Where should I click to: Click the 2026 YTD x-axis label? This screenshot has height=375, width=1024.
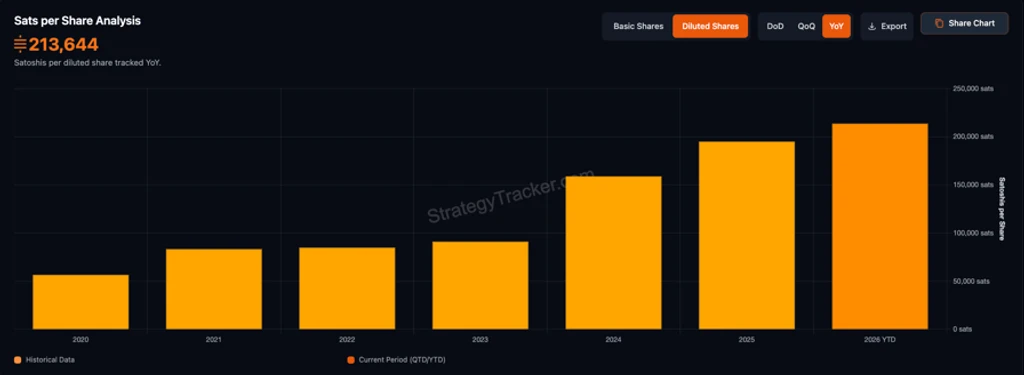[x=880, y=340]
